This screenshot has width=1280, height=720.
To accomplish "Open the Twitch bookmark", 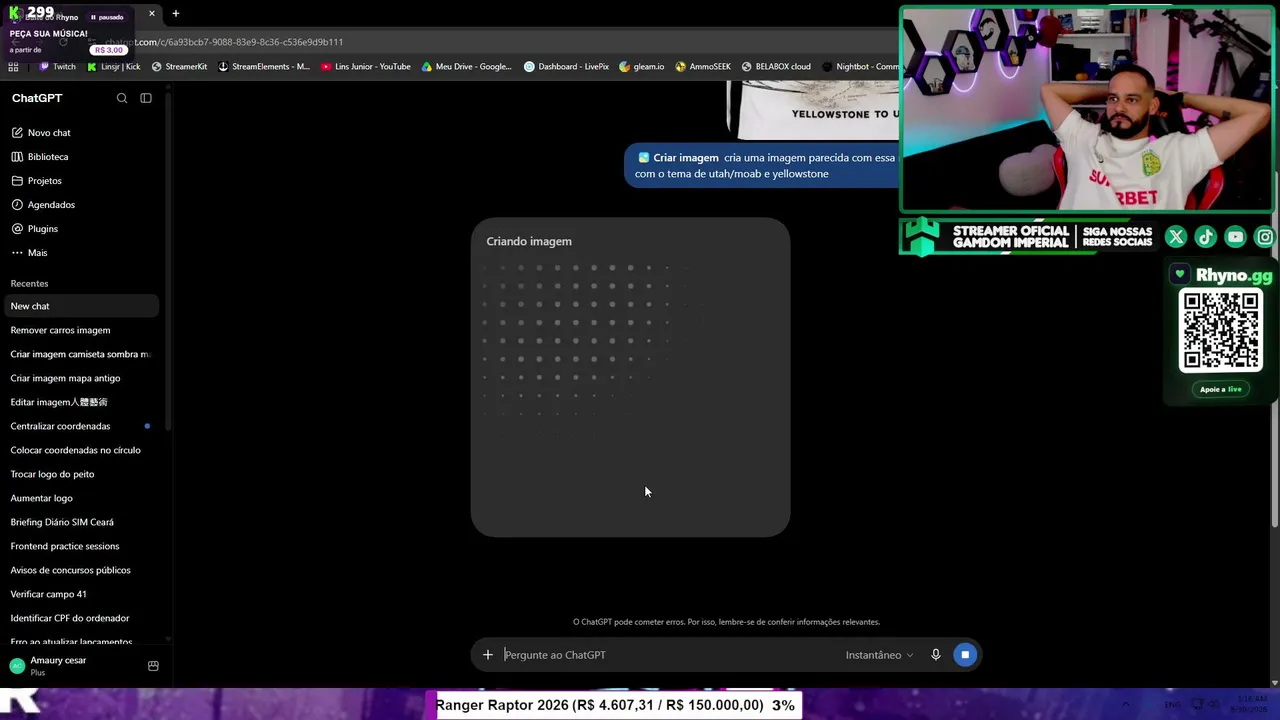I will 57,67.
